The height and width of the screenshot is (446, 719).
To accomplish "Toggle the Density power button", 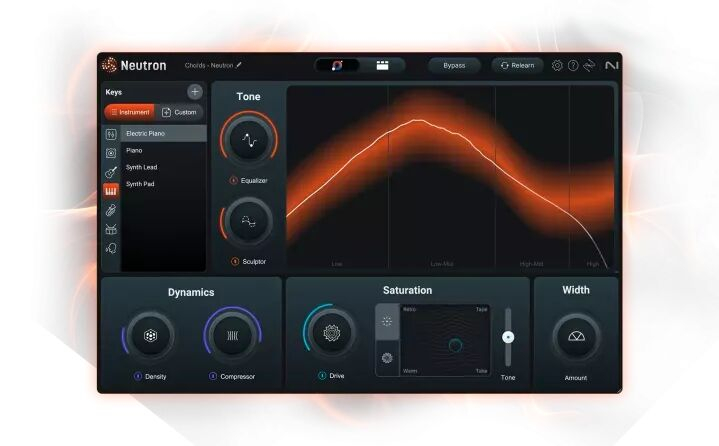I will point(137,376).
